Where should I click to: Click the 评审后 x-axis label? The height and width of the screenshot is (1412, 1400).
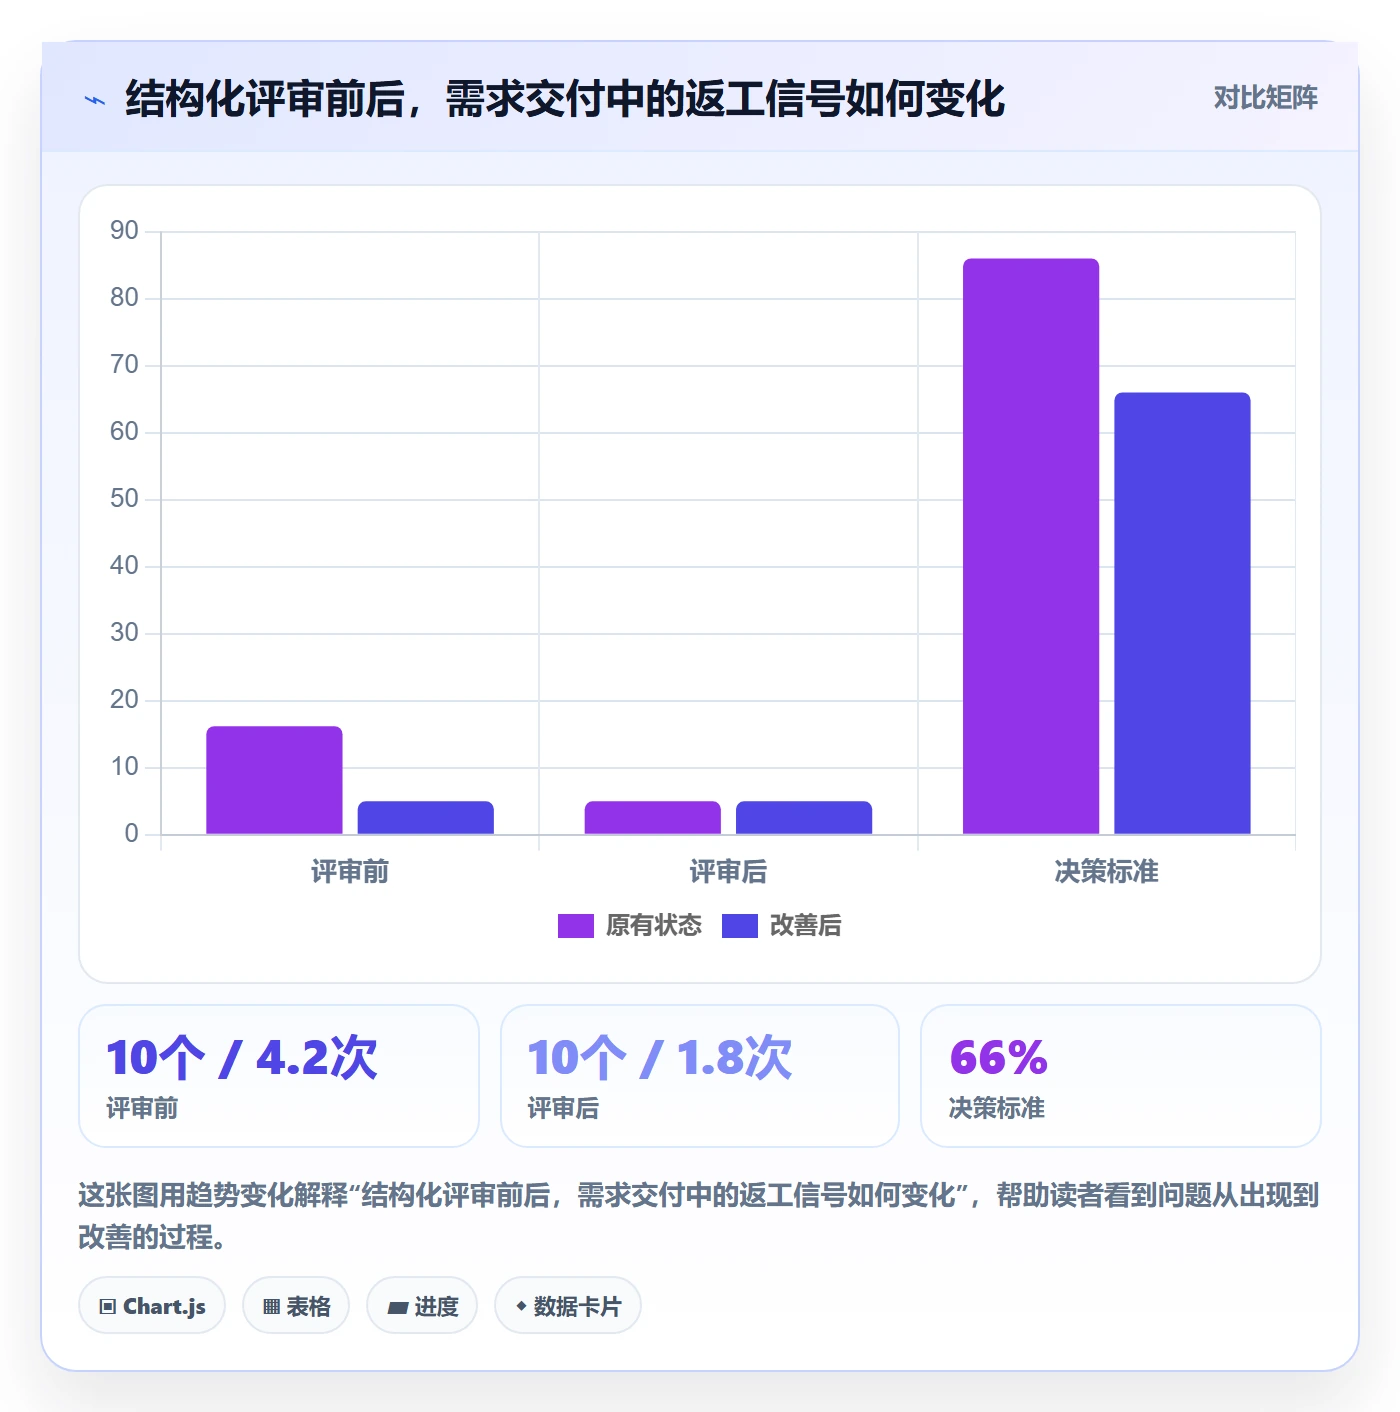click(x=728, y=872)
